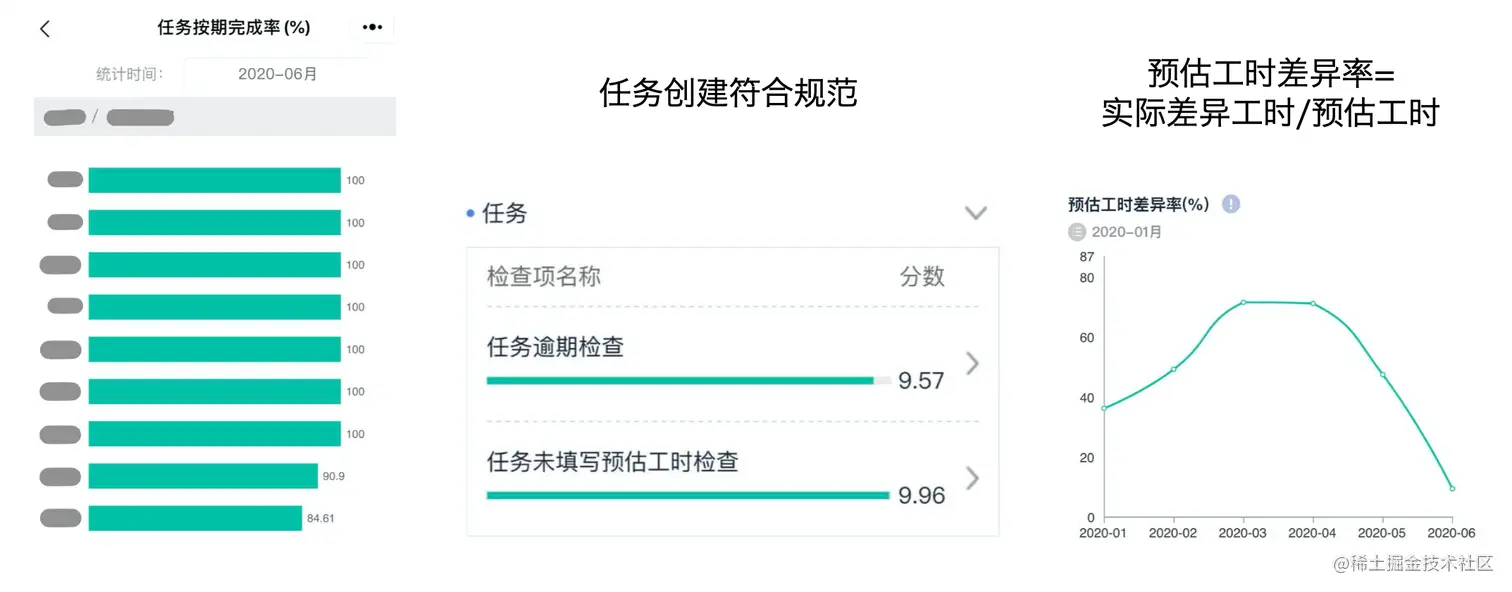Click the round icon before 2020-01月
The width and height of the screenshot is (1512, 592).
click(1077, 232)
